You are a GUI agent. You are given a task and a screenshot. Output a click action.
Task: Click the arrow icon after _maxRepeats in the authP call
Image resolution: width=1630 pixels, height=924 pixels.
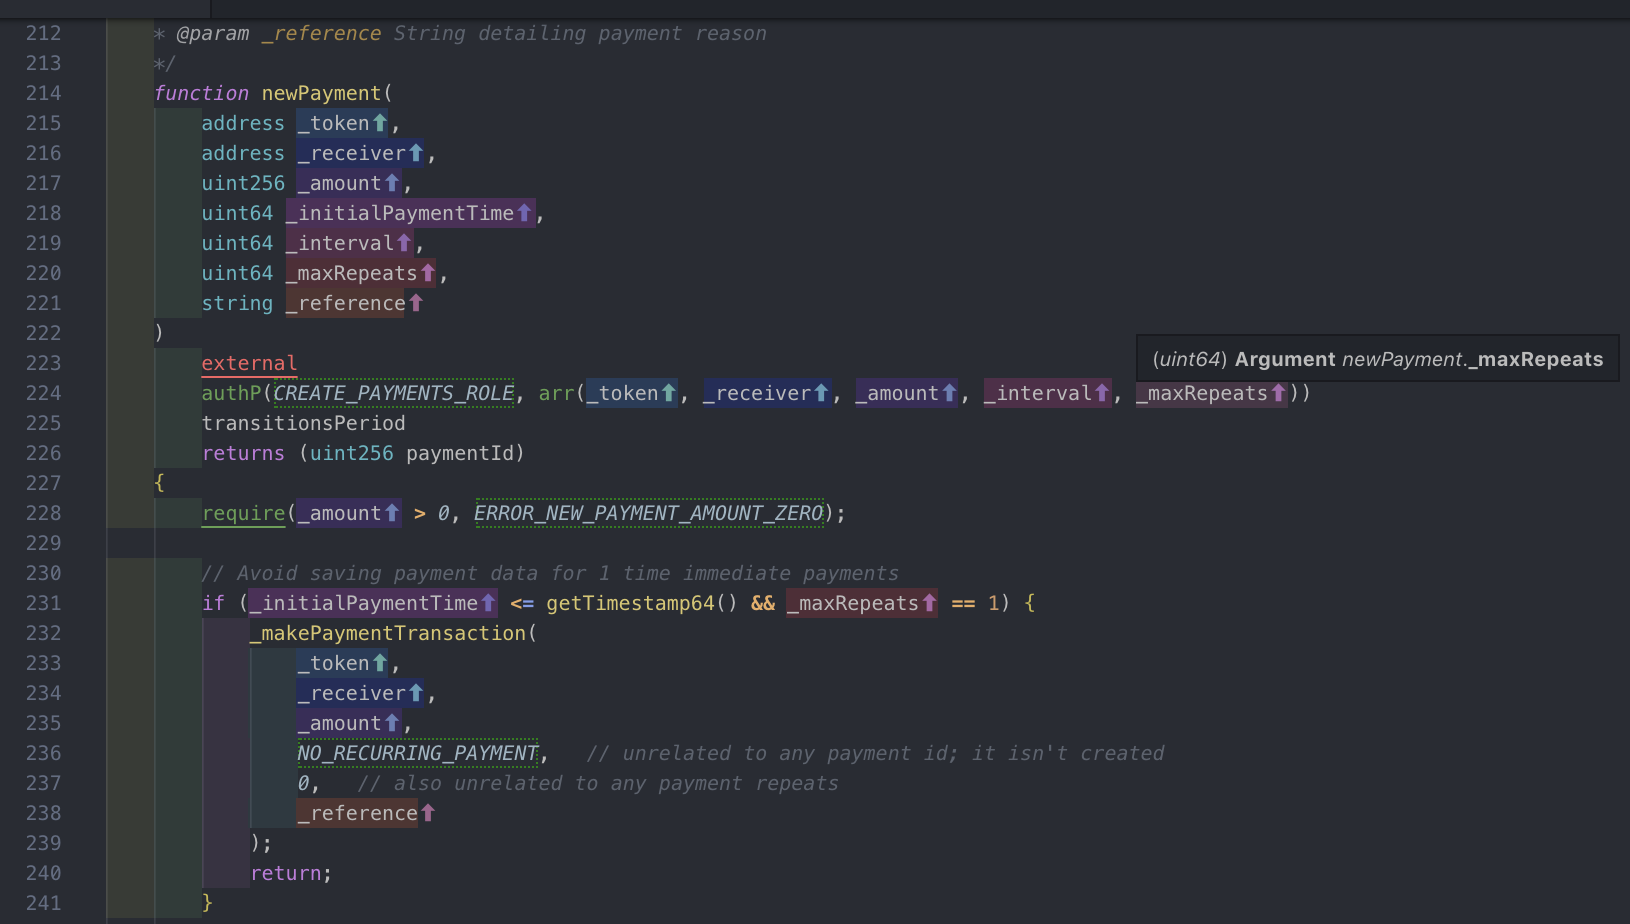click(1278, 393)
